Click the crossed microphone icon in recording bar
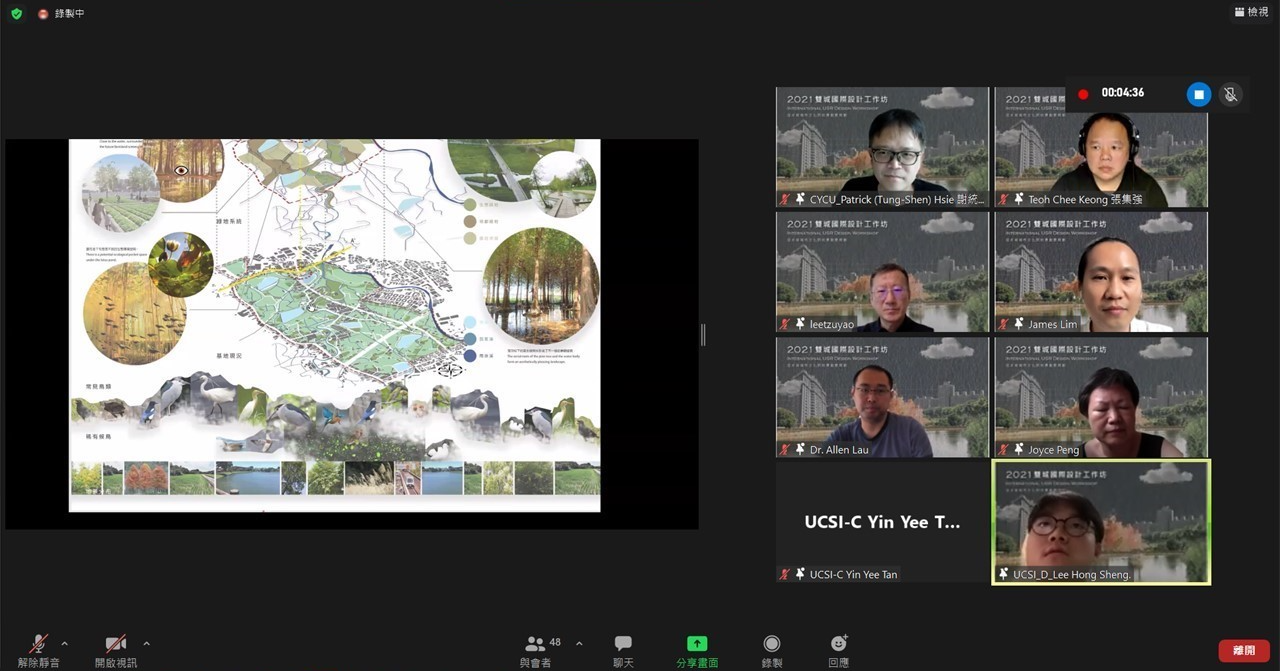 (x=1231, y=94)
